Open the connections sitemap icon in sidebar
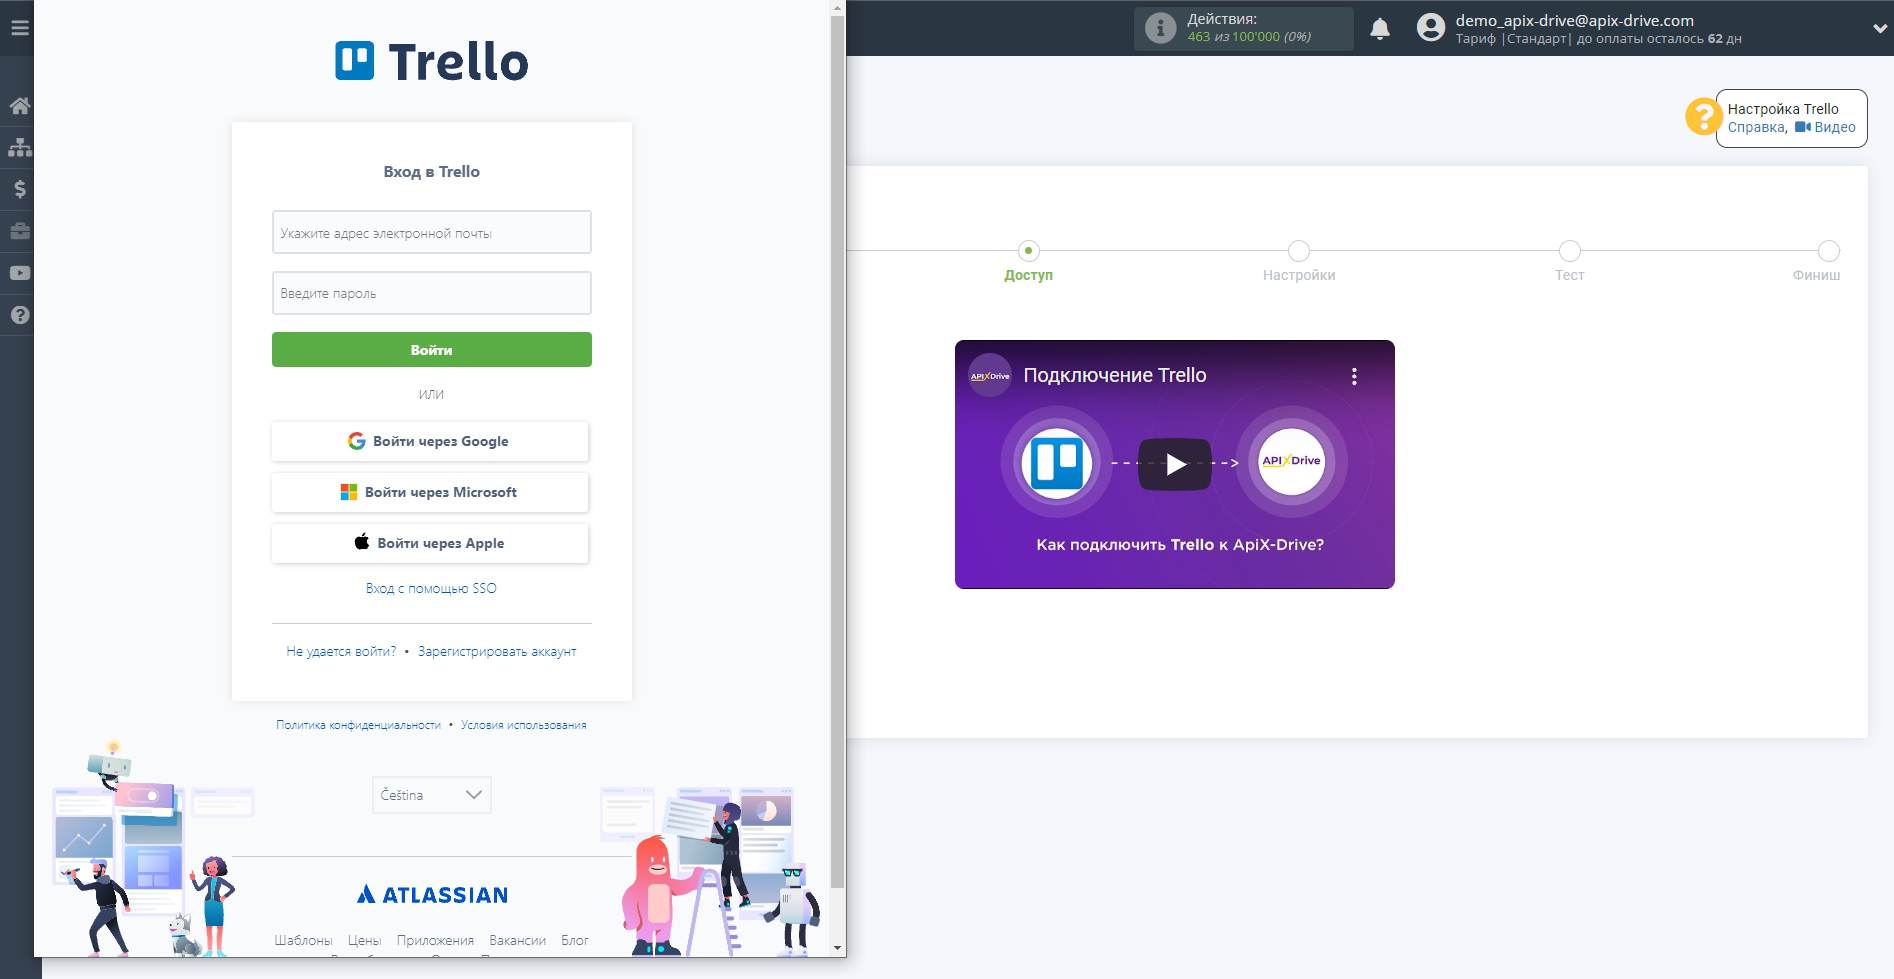1894x979 pixels. (x=19, y=148)
